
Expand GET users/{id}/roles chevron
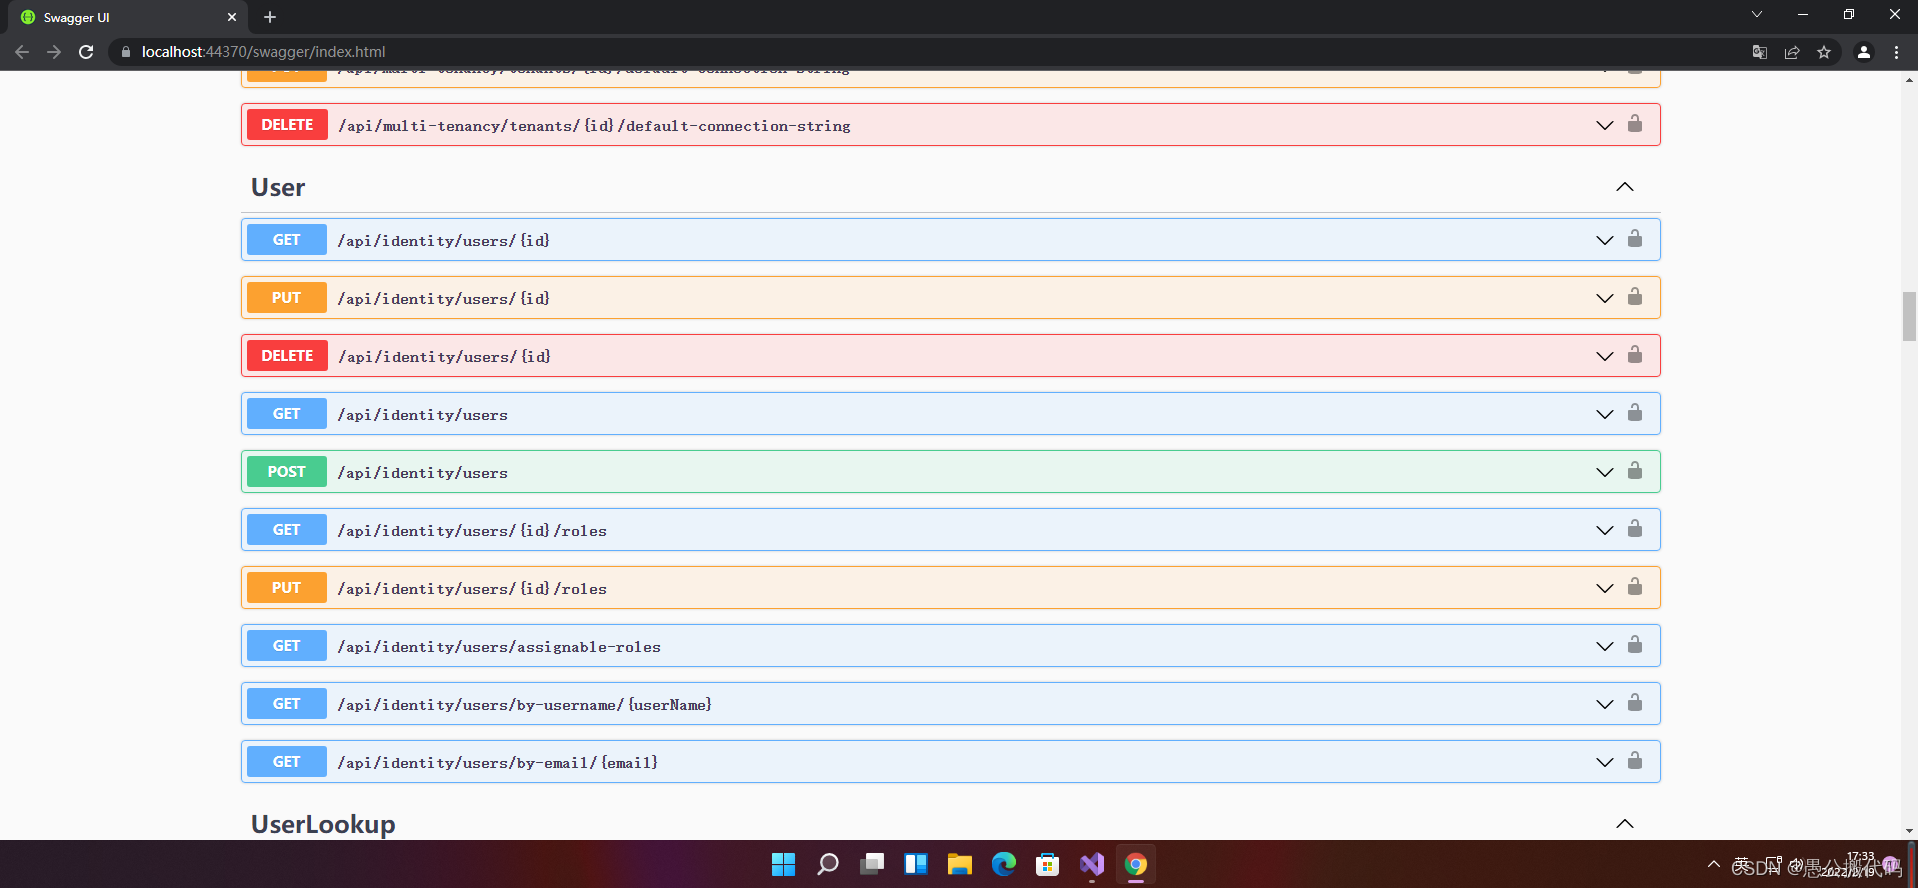click(1605, 530)
